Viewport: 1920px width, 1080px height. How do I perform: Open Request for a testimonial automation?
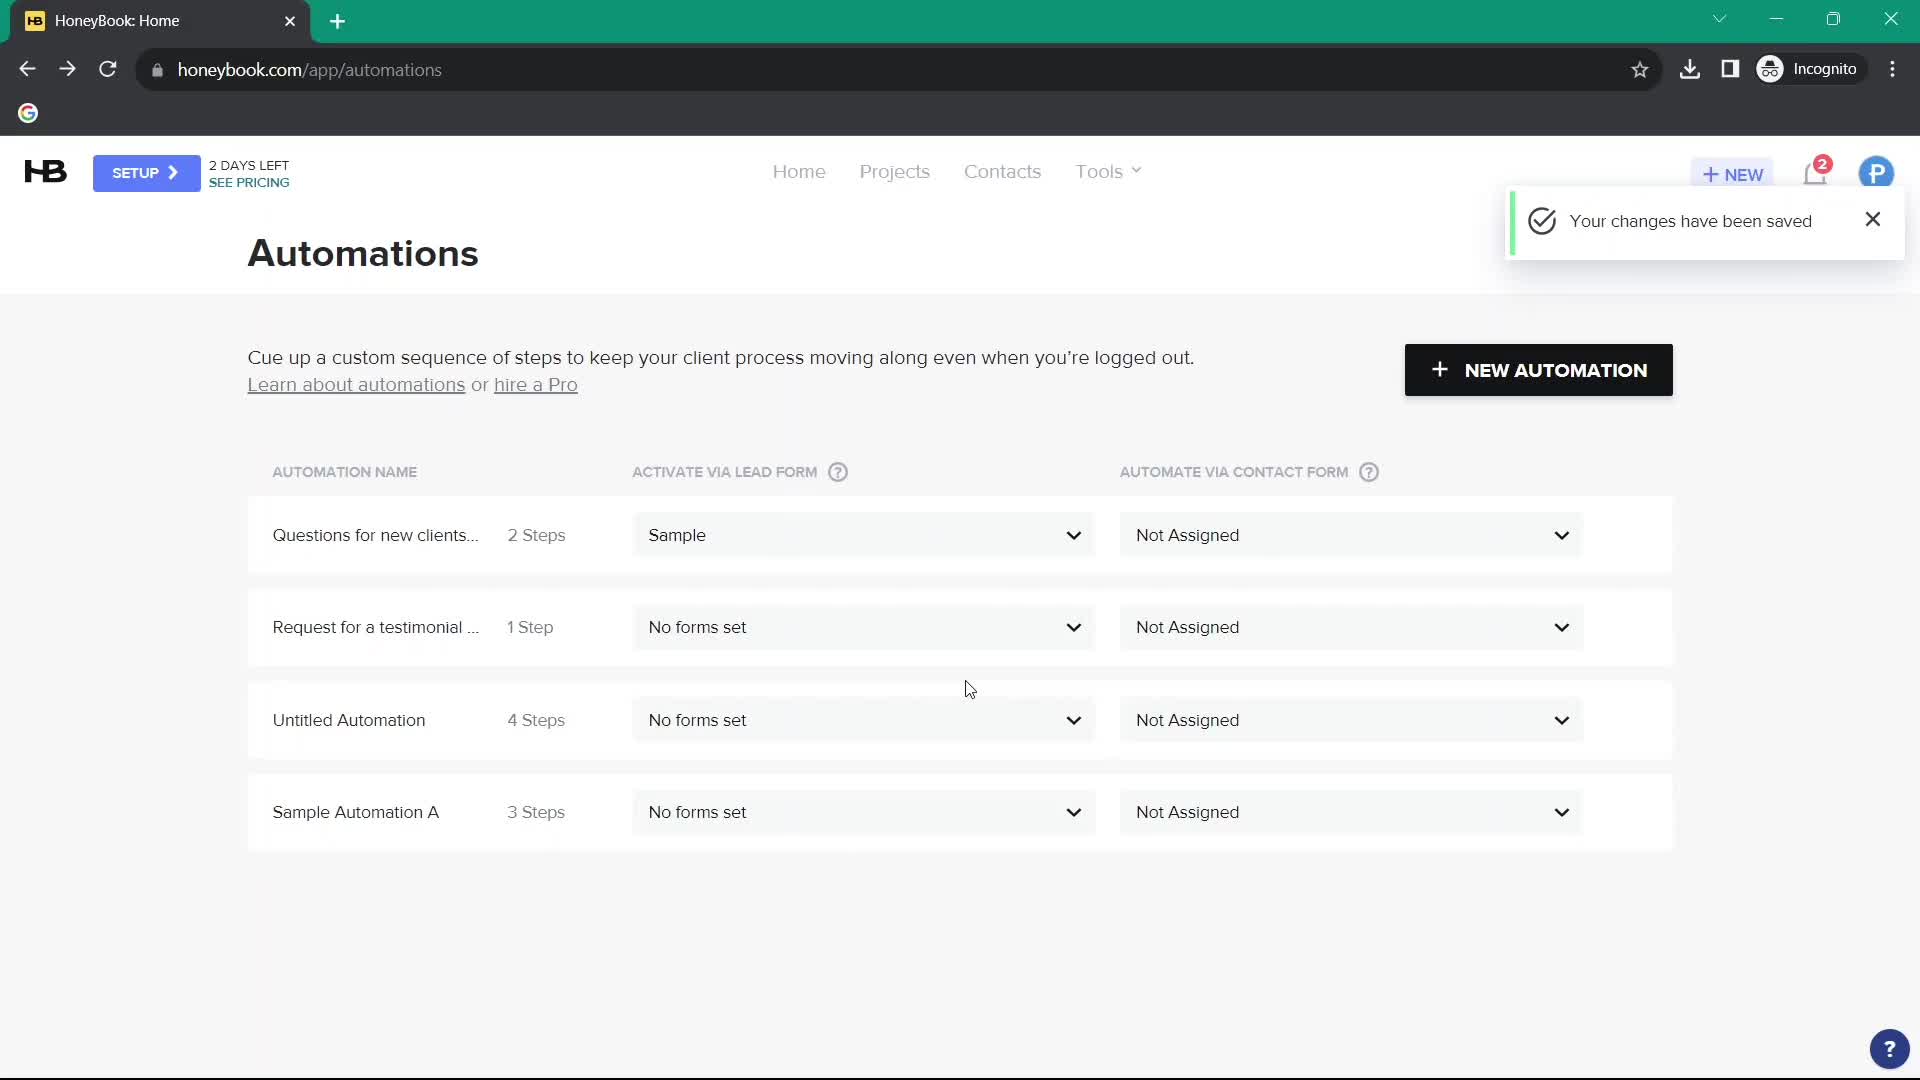pyautogui.click(x=375, y=627)
